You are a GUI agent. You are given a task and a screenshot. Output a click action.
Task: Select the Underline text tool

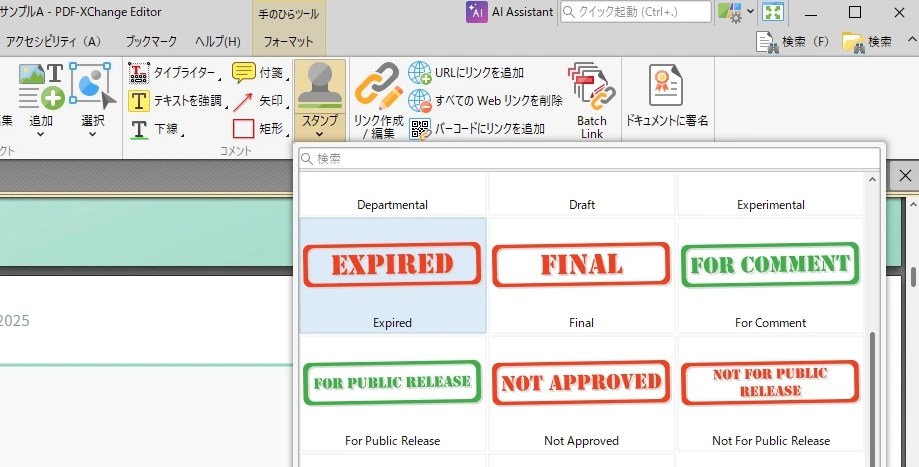coord(155,128)
